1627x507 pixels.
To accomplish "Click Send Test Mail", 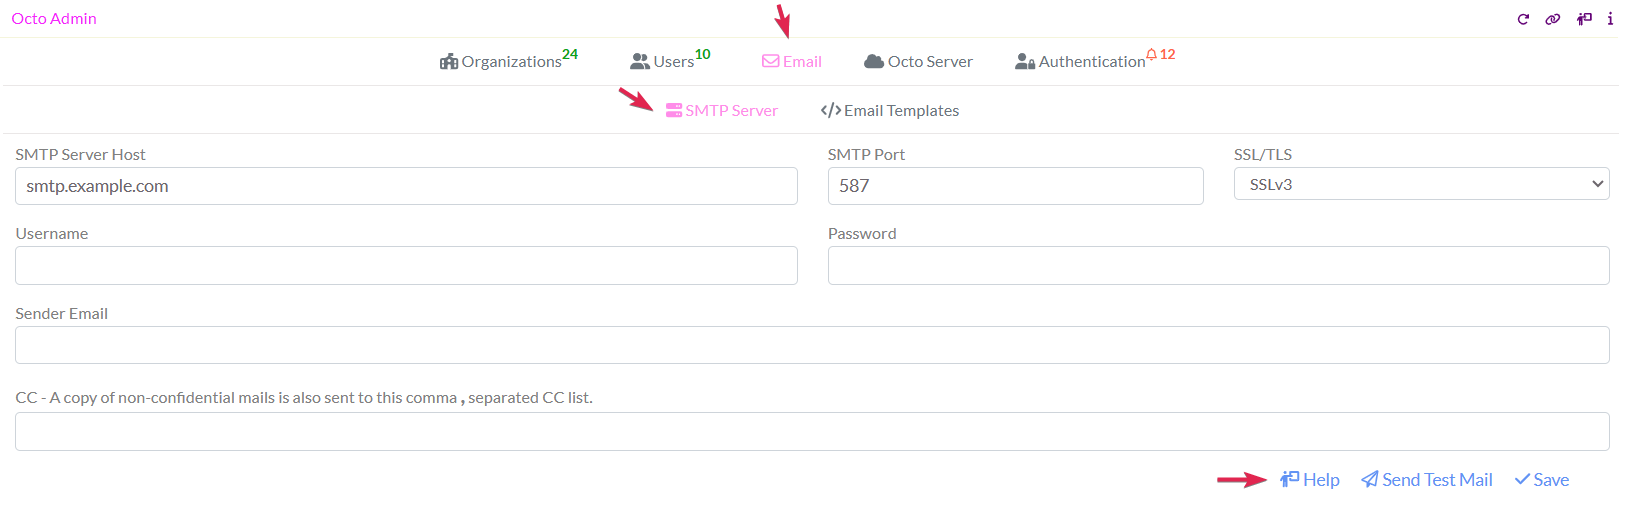I will (1427, 480).
